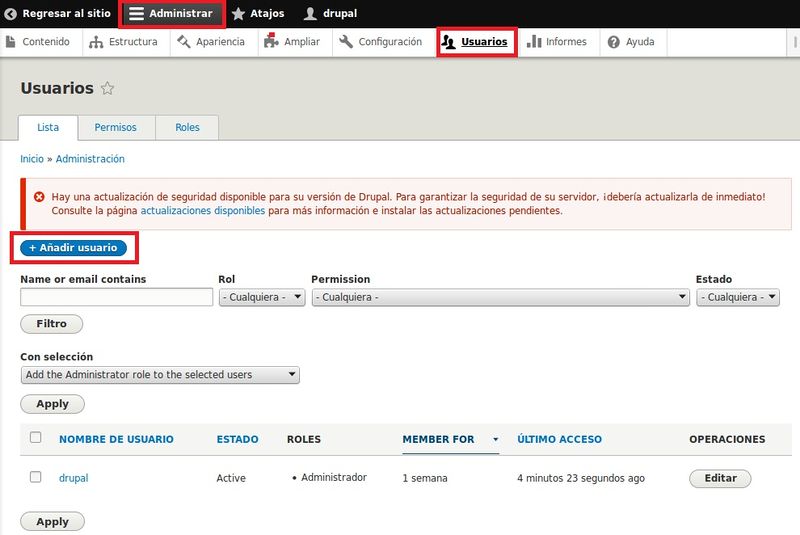800x535 pixels.
Task: Open the Permission filter dropdown
Action: [x=501, y=297]
